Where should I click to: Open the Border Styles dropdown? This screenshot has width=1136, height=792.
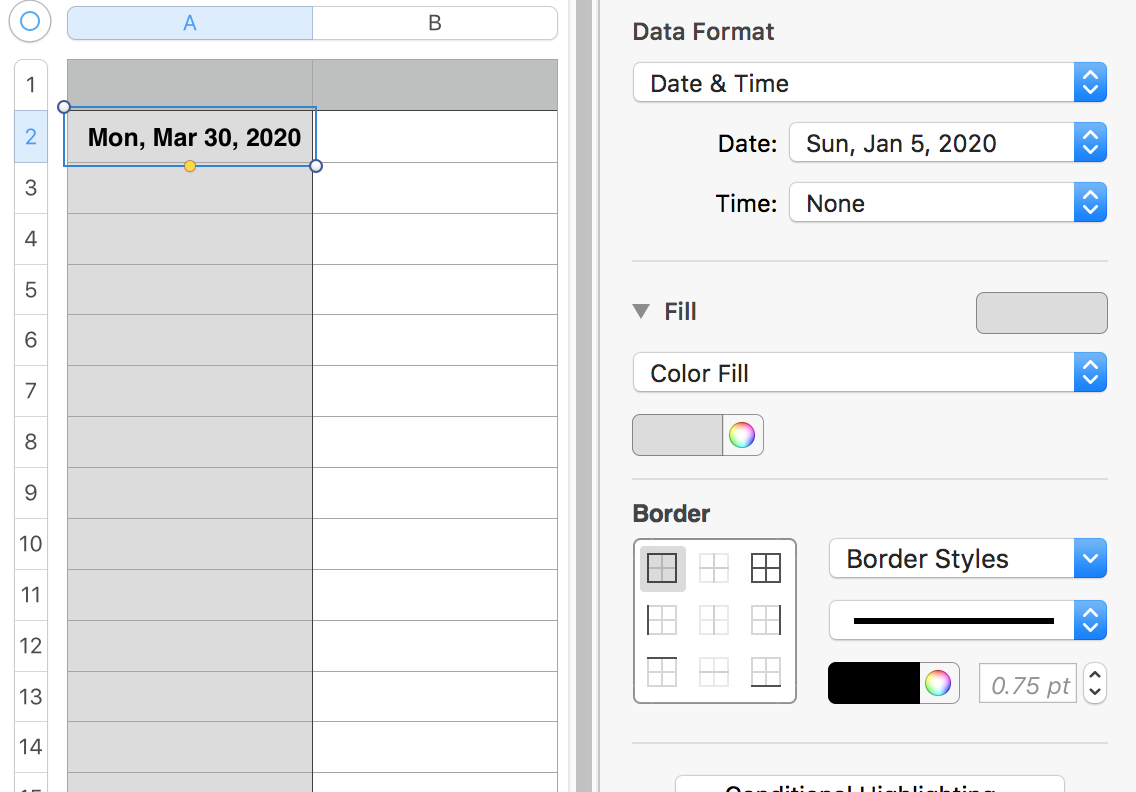click(967, 559)
